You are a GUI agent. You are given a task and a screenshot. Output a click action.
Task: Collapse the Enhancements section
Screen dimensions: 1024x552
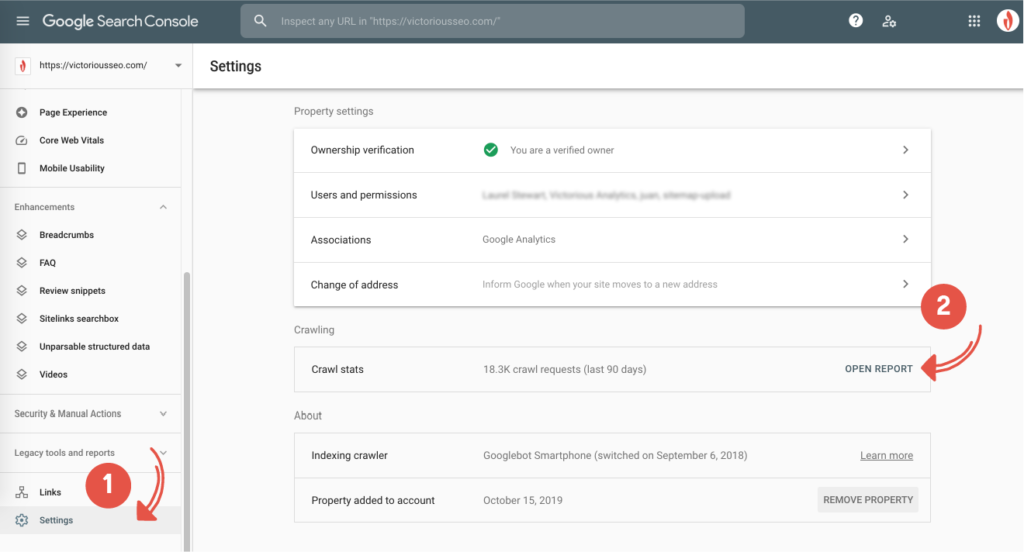[164, 207]
